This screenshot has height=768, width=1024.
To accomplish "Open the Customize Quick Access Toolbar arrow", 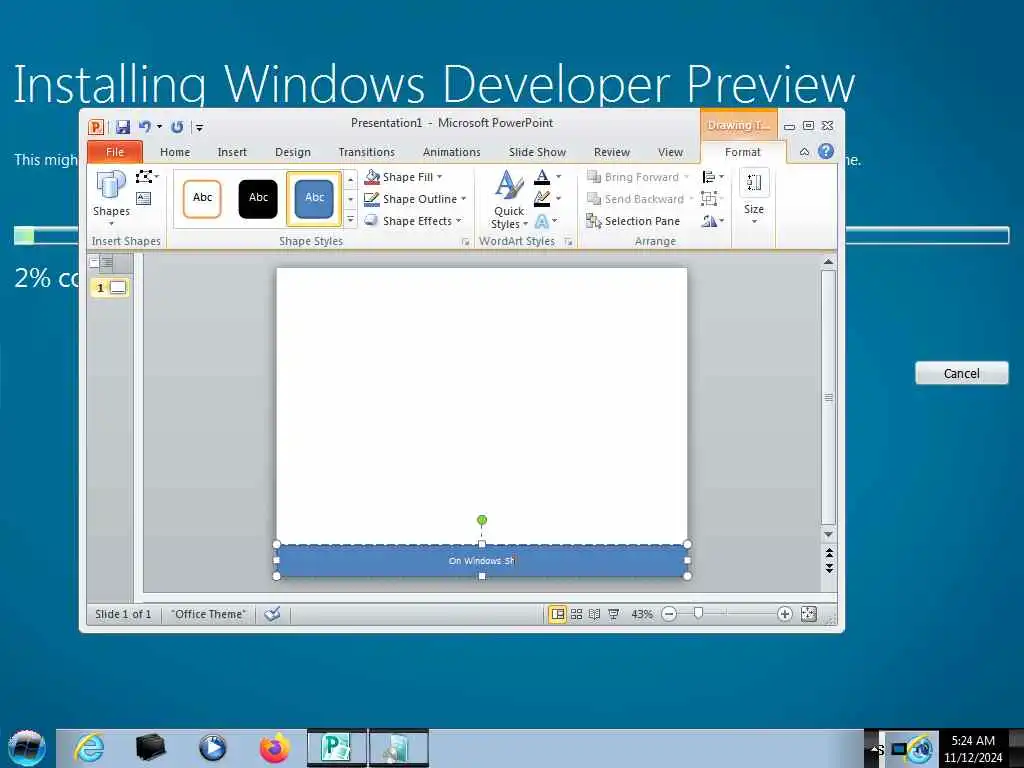I will click(200, 127).
